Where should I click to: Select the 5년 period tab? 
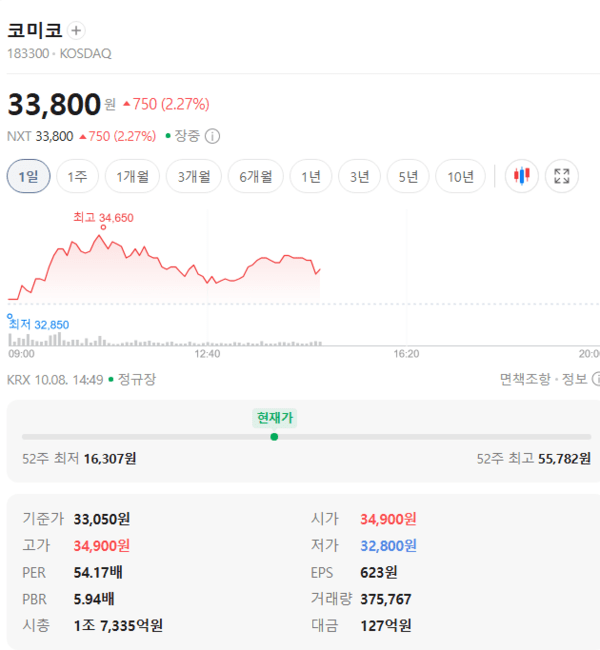pyautogui.click(x=408, y=176)
